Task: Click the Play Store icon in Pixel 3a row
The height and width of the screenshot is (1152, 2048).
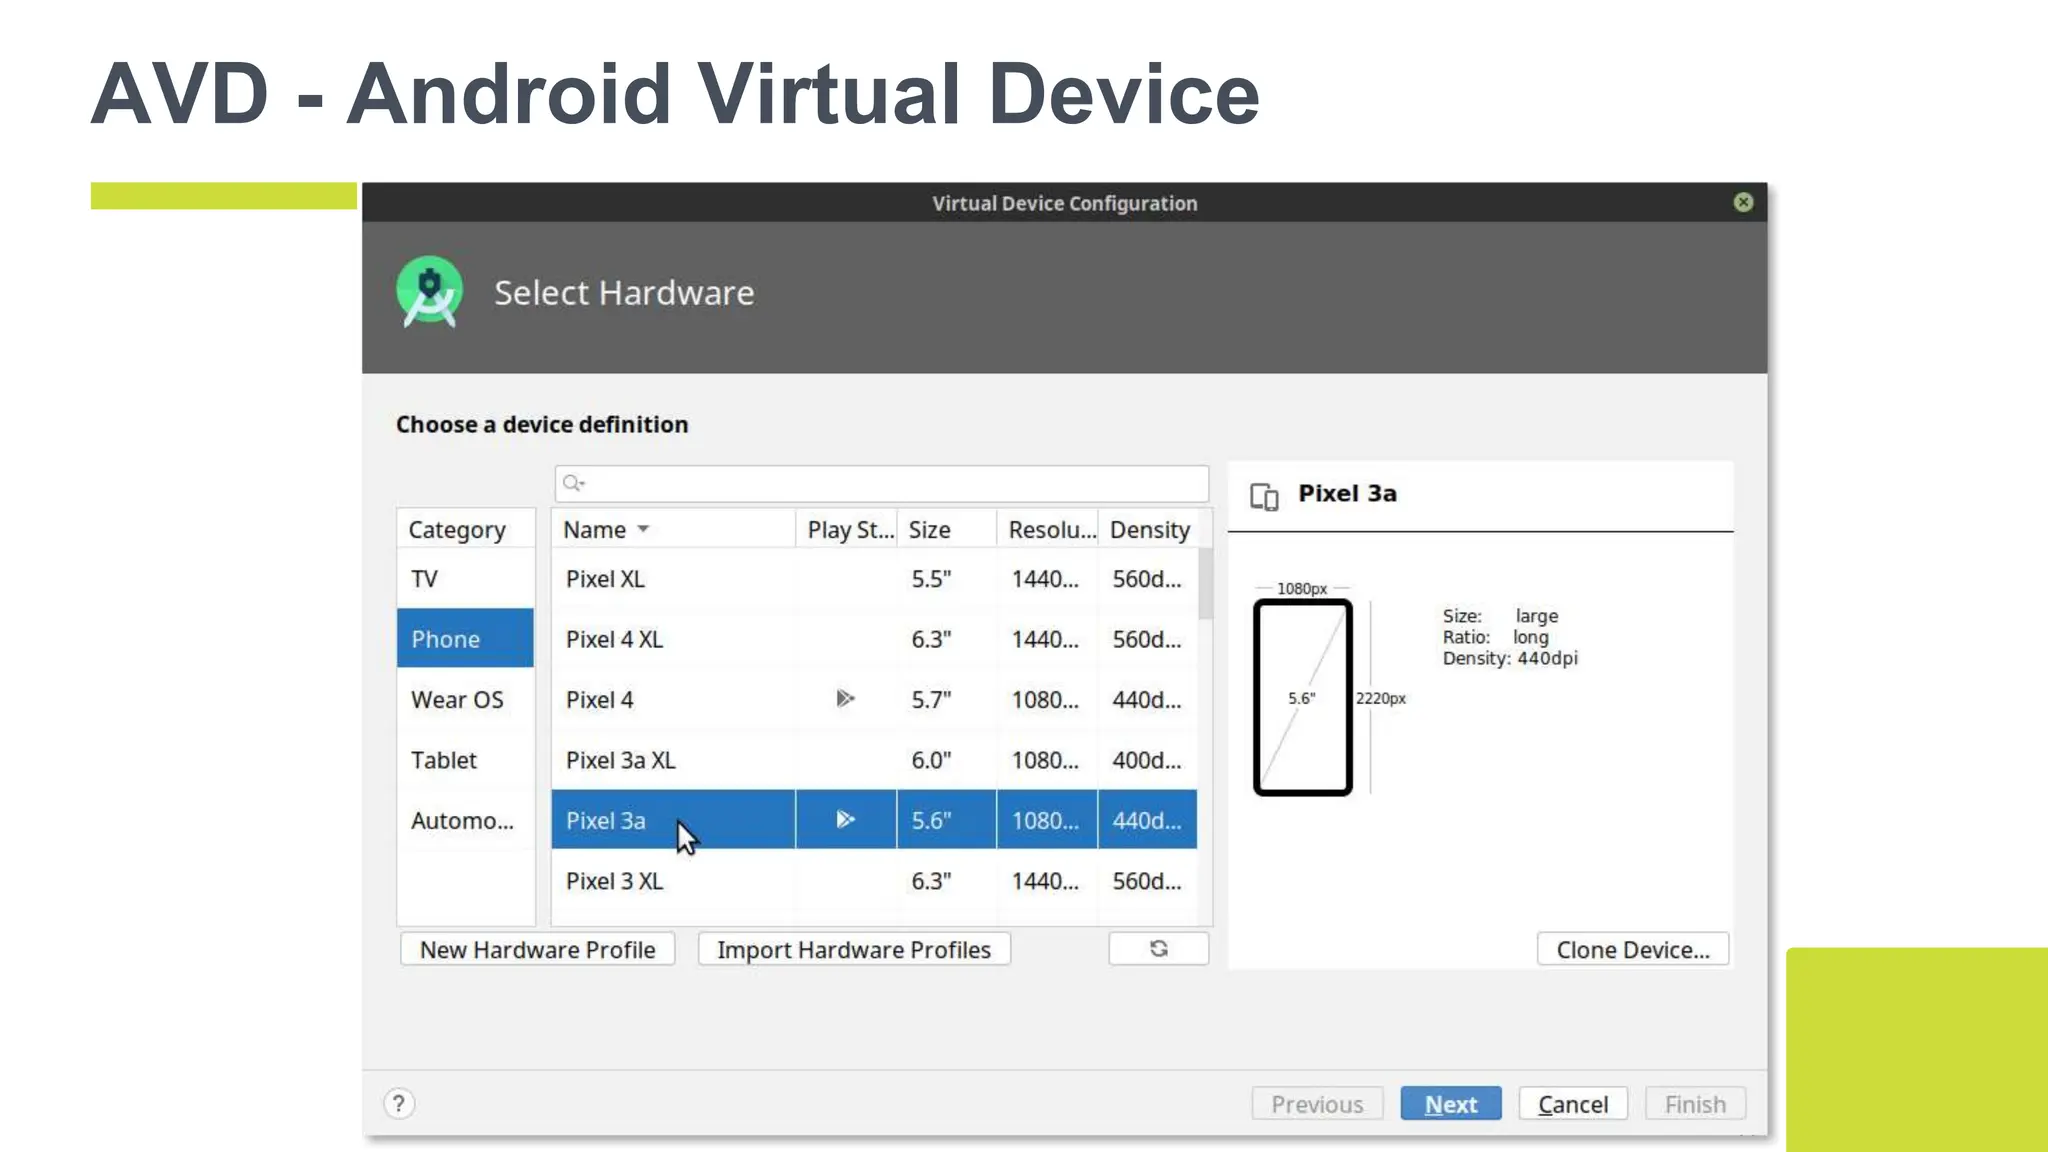Action: pyautogui.click(x=845, y=819)
